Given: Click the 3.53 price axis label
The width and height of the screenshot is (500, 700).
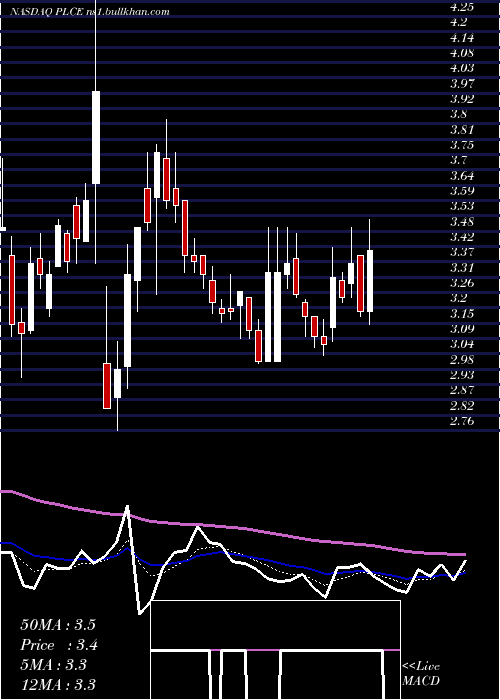Looking at the screenshot, I should click(x=462, y=206).
